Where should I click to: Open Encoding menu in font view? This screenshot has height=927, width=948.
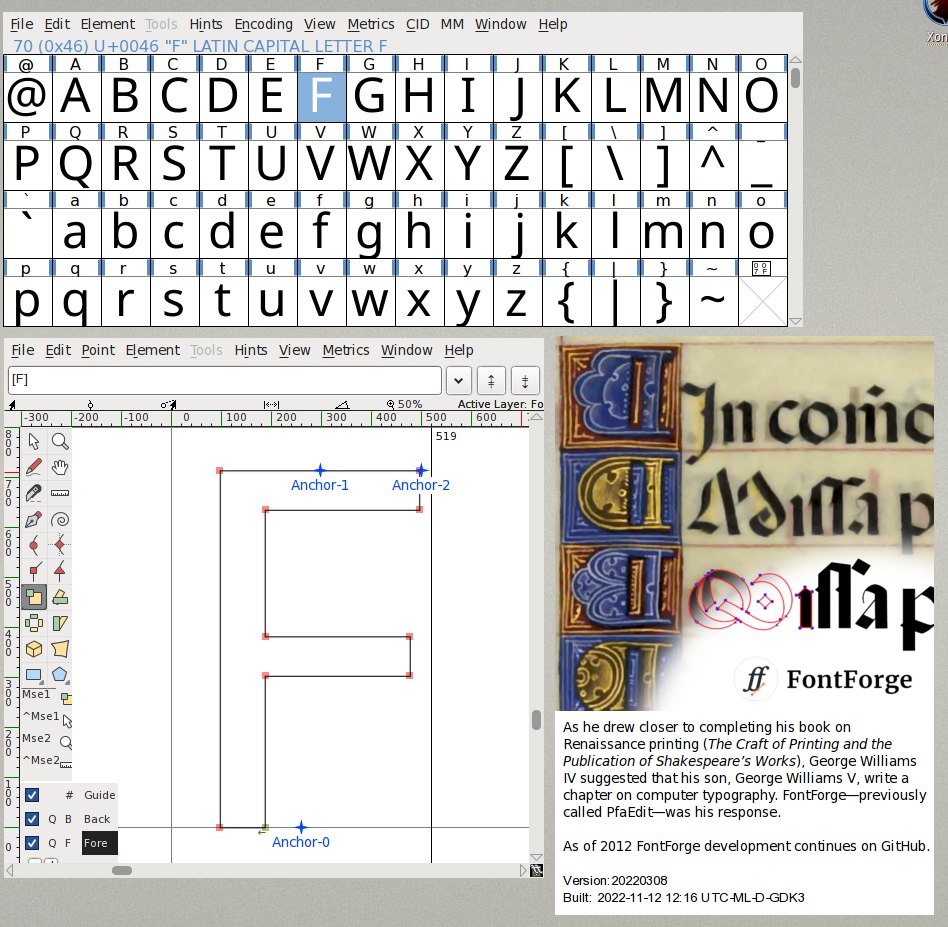tap(264, 24)
